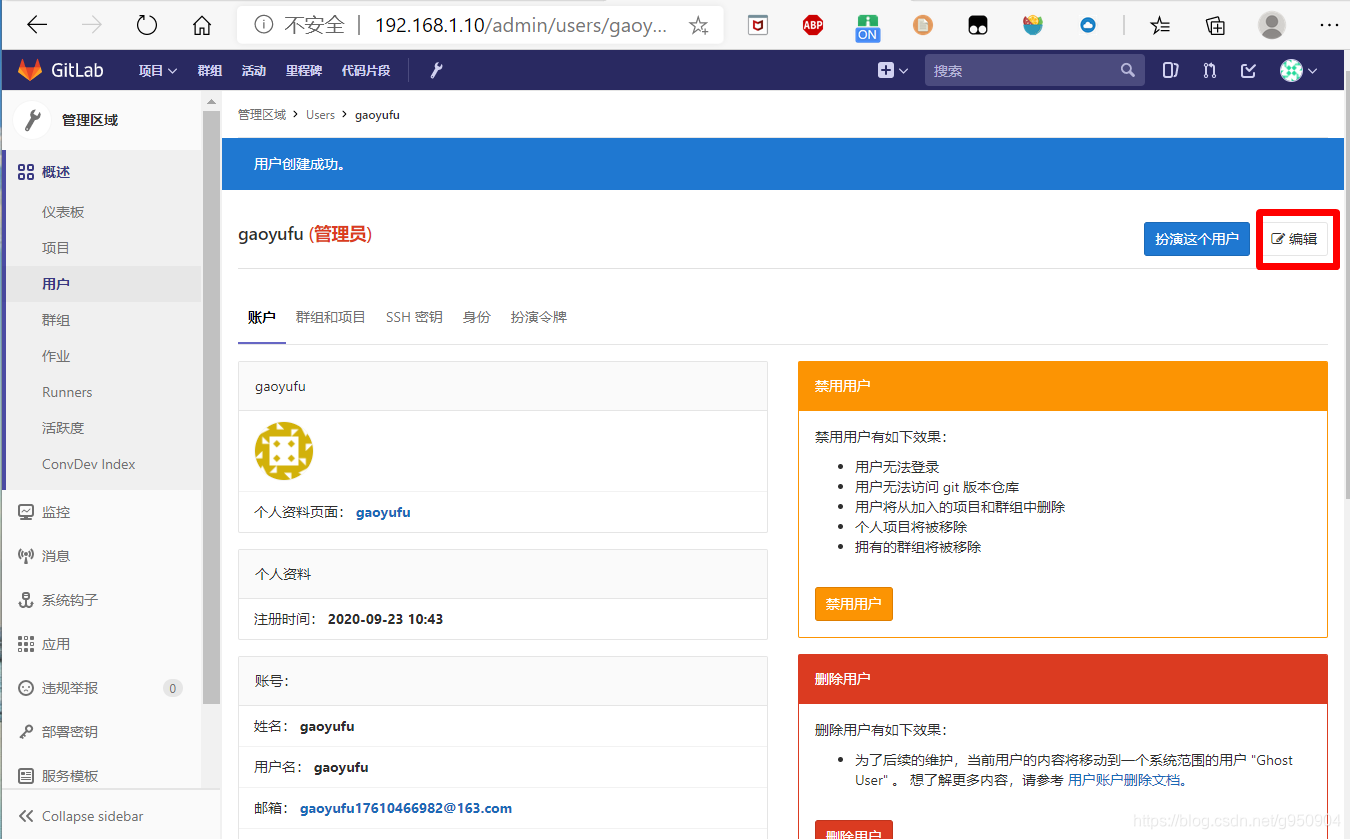Switch to the SSH 密钥 tab
The width and height of the screenshot is (1350, 839).
coord(414,317)
